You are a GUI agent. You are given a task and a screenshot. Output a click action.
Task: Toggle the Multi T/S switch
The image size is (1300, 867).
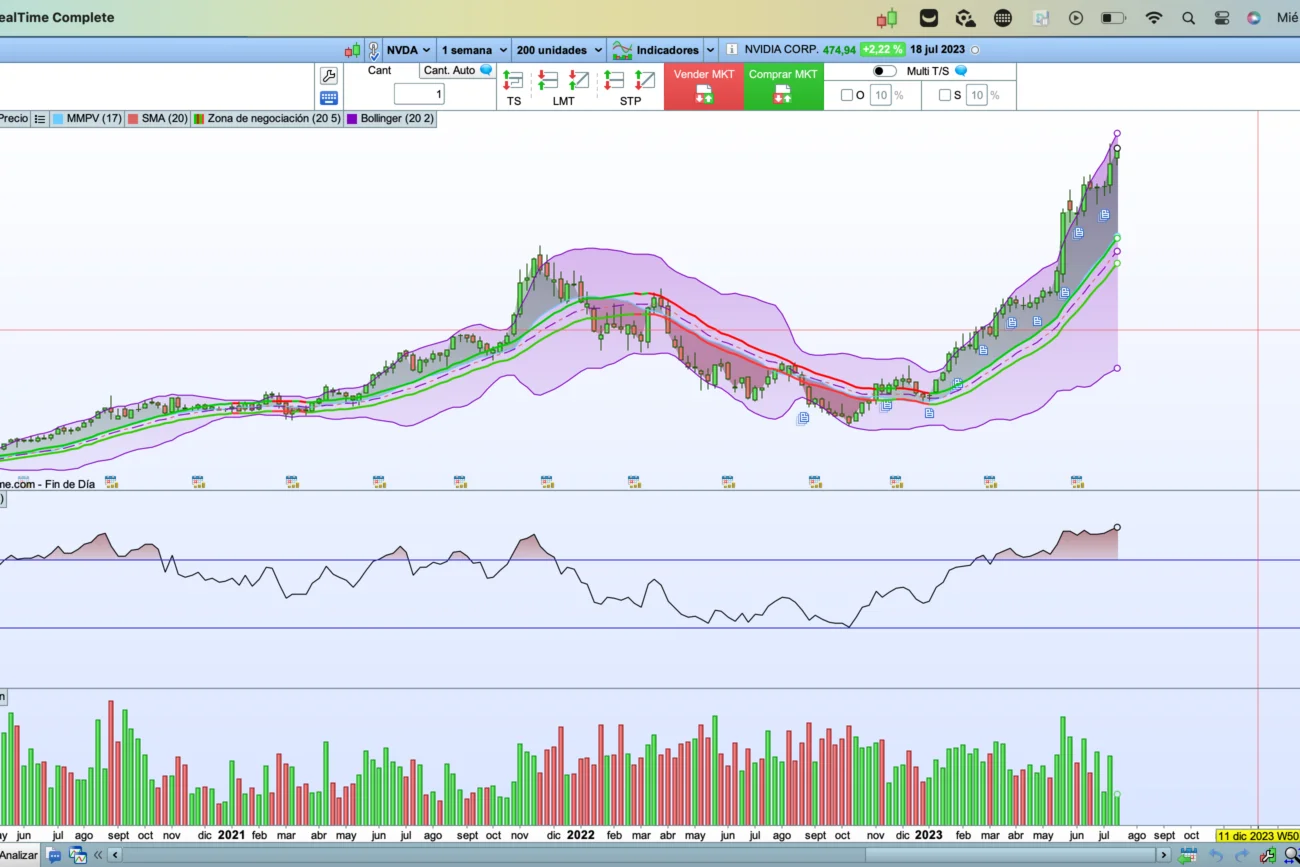click(884, 71)
